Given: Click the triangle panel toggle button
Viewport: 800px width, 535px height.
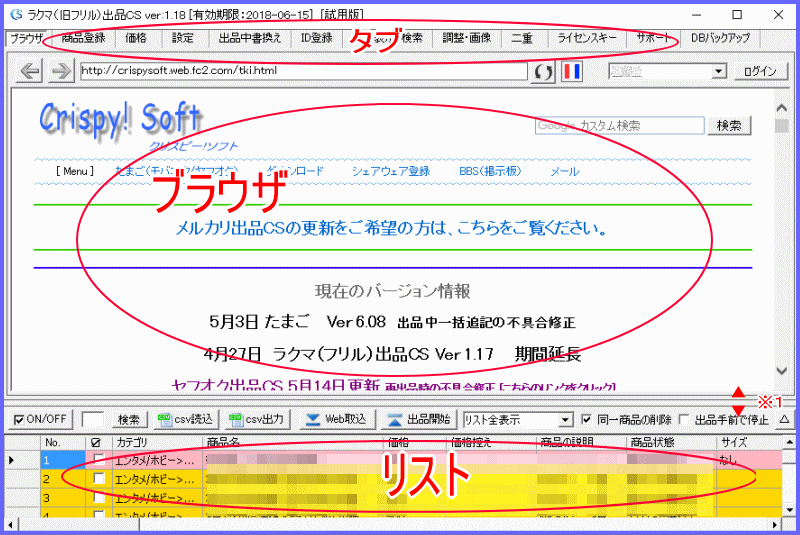Looking at the screenshot, I should click(785, 419).
